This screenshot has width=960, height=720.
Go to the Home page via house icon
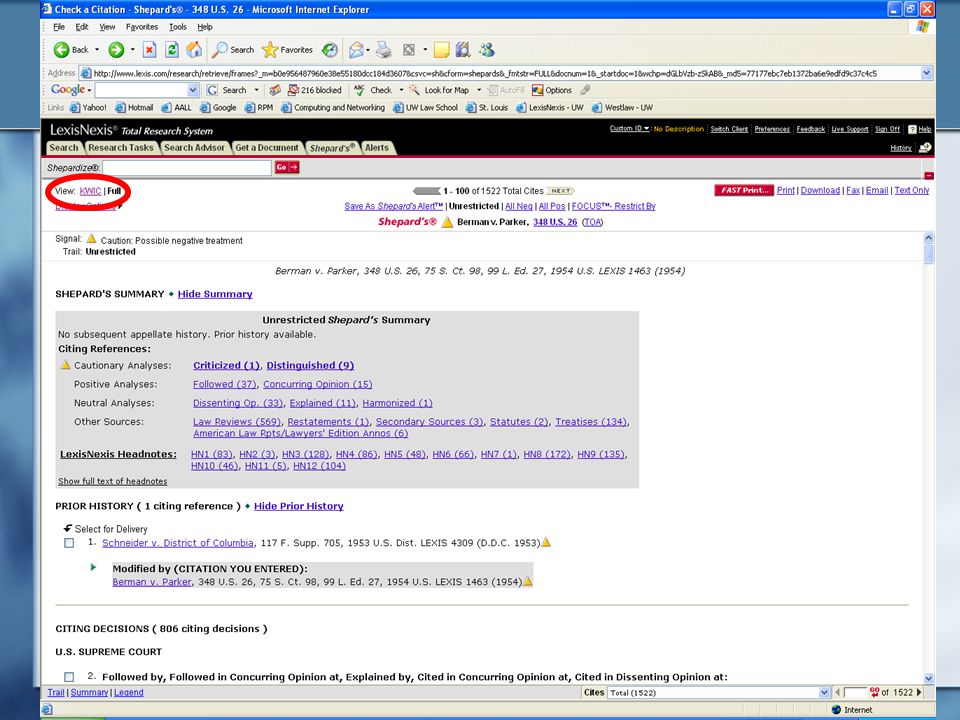[194, 50]
